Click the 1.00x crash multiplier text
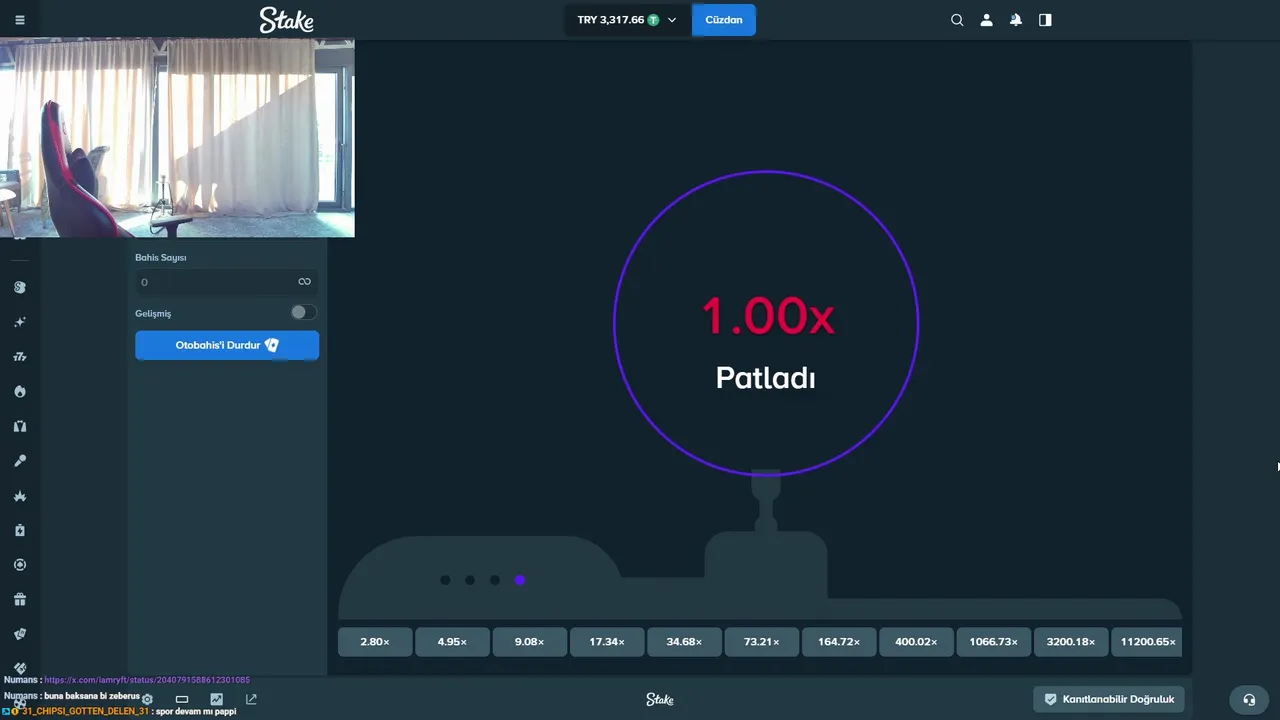 767,315
